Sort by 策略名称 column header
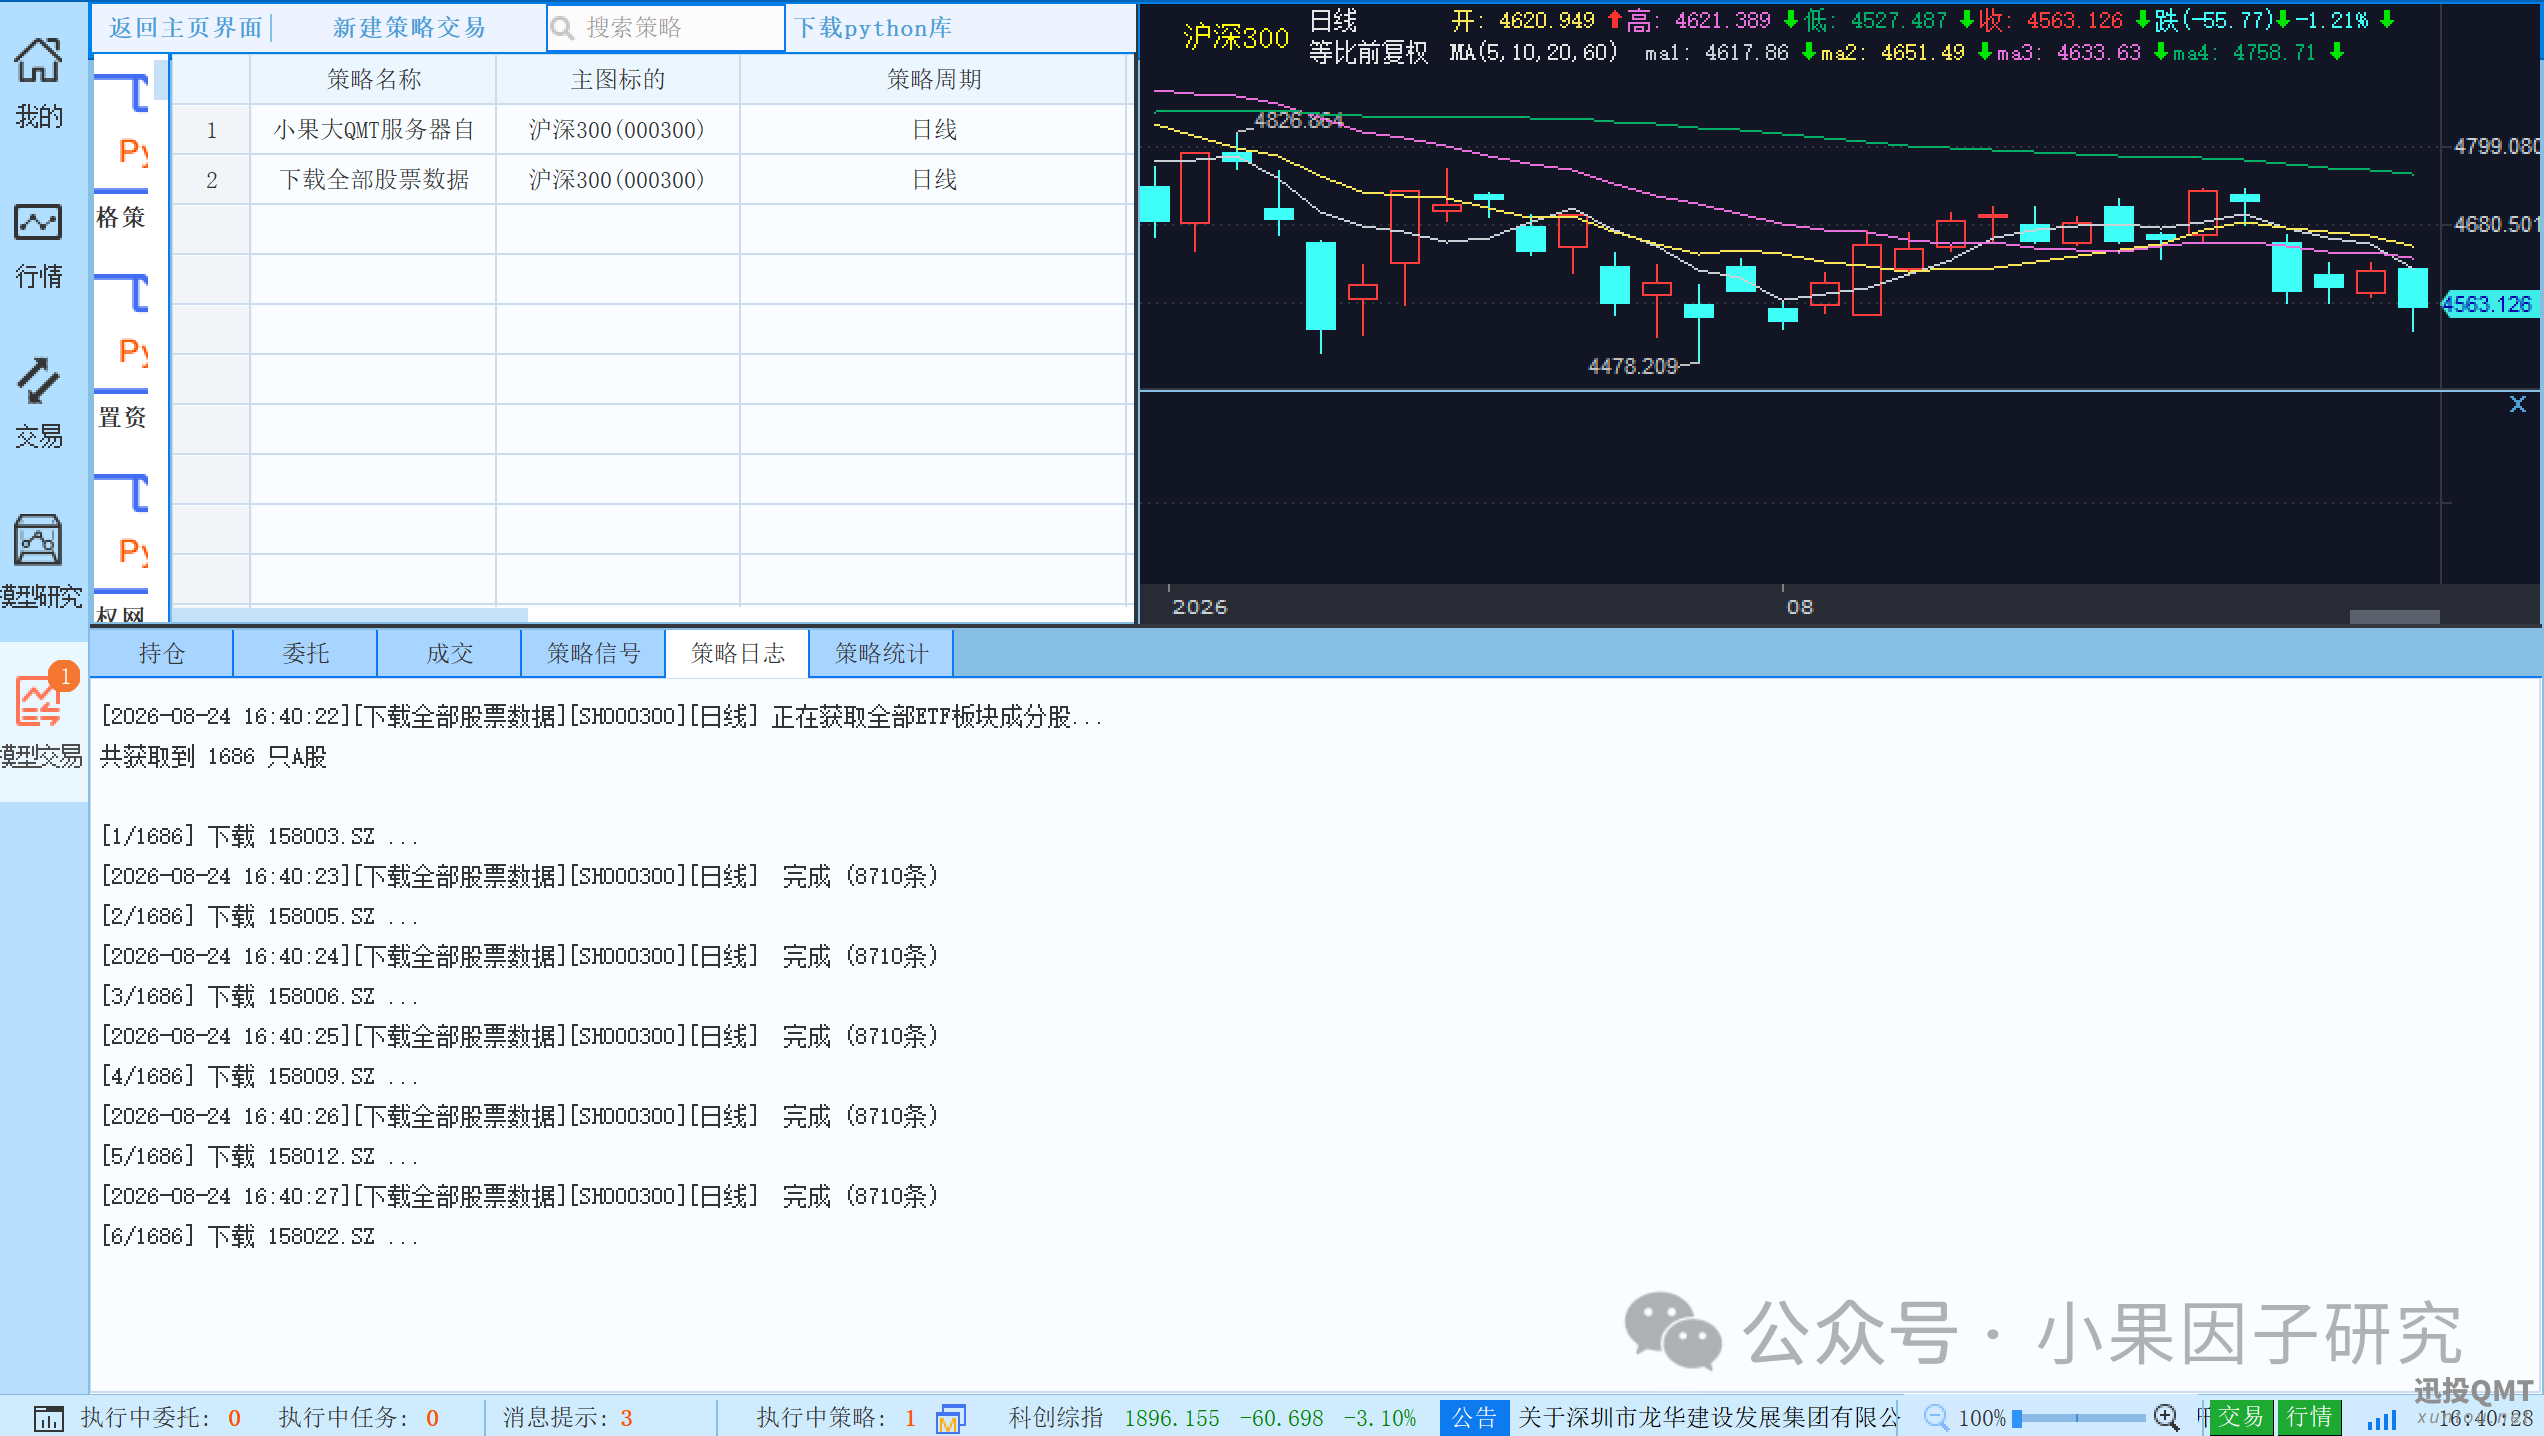The height and width of the screenshot is (1436, 2544). 373,79
